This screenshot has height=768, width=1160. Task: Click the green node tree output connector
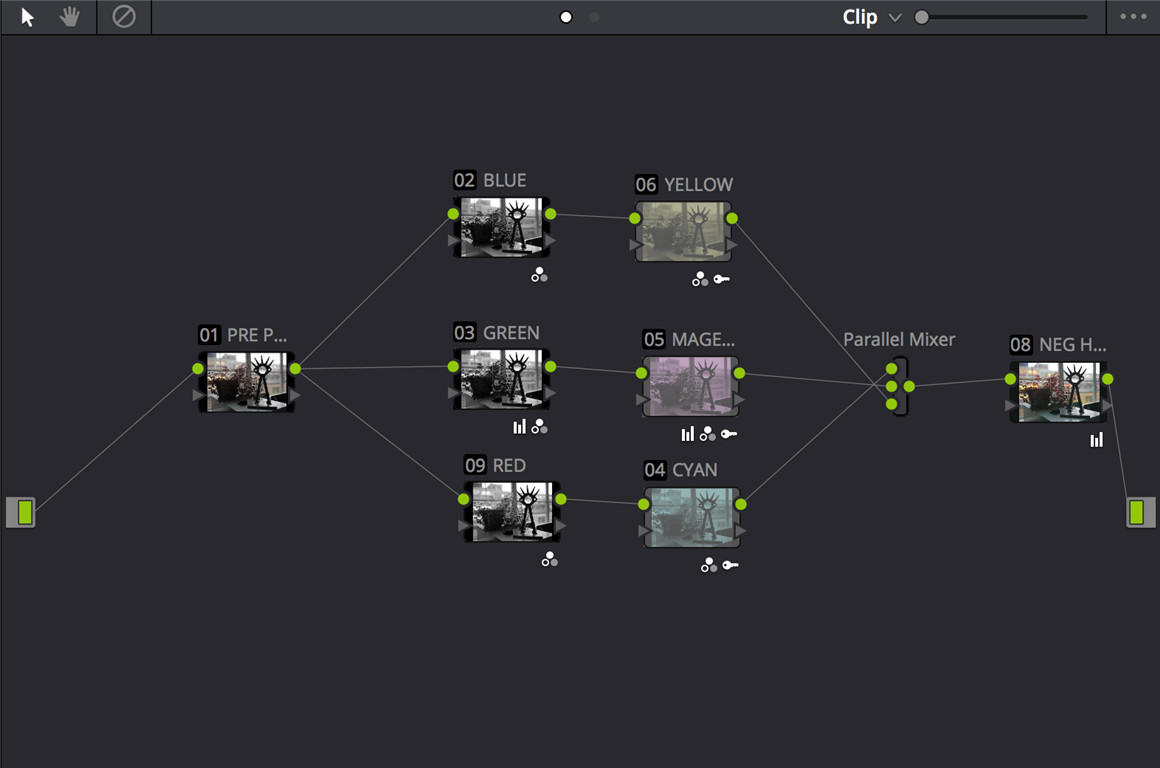click(x=1138, y=512)
